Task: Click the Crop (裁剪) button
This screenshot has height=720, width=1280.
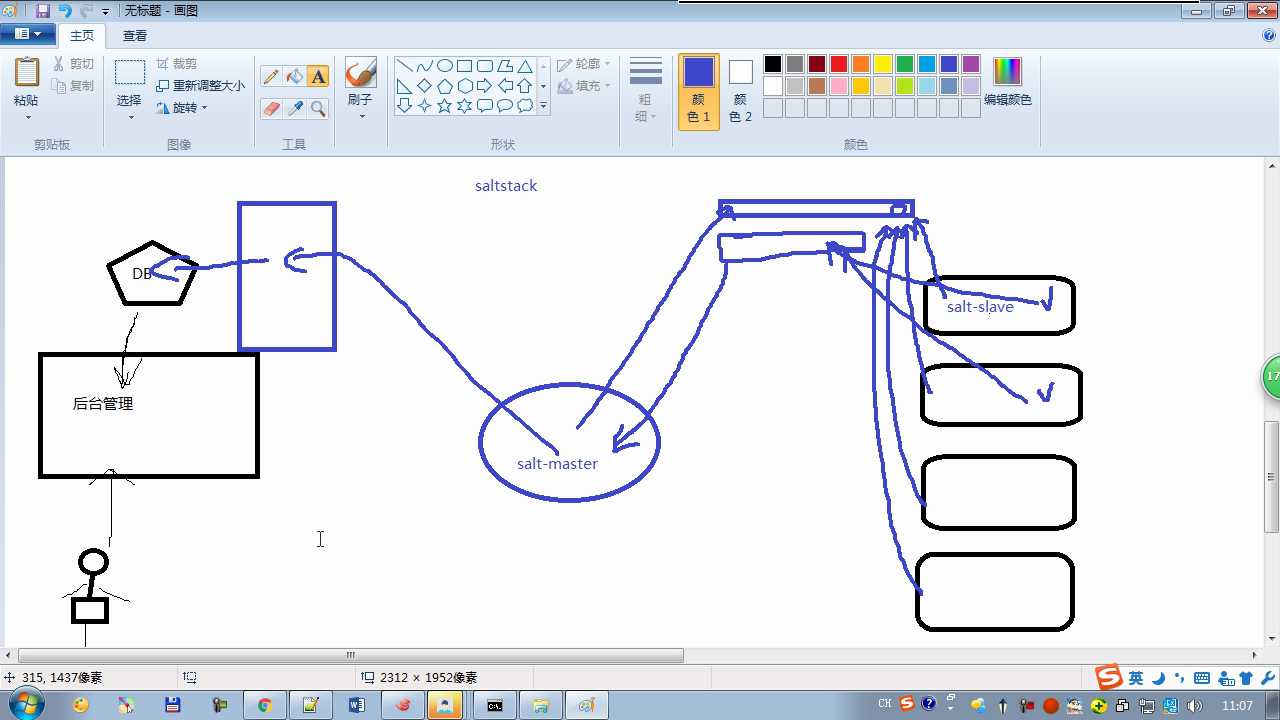Action: coord(177,64)
